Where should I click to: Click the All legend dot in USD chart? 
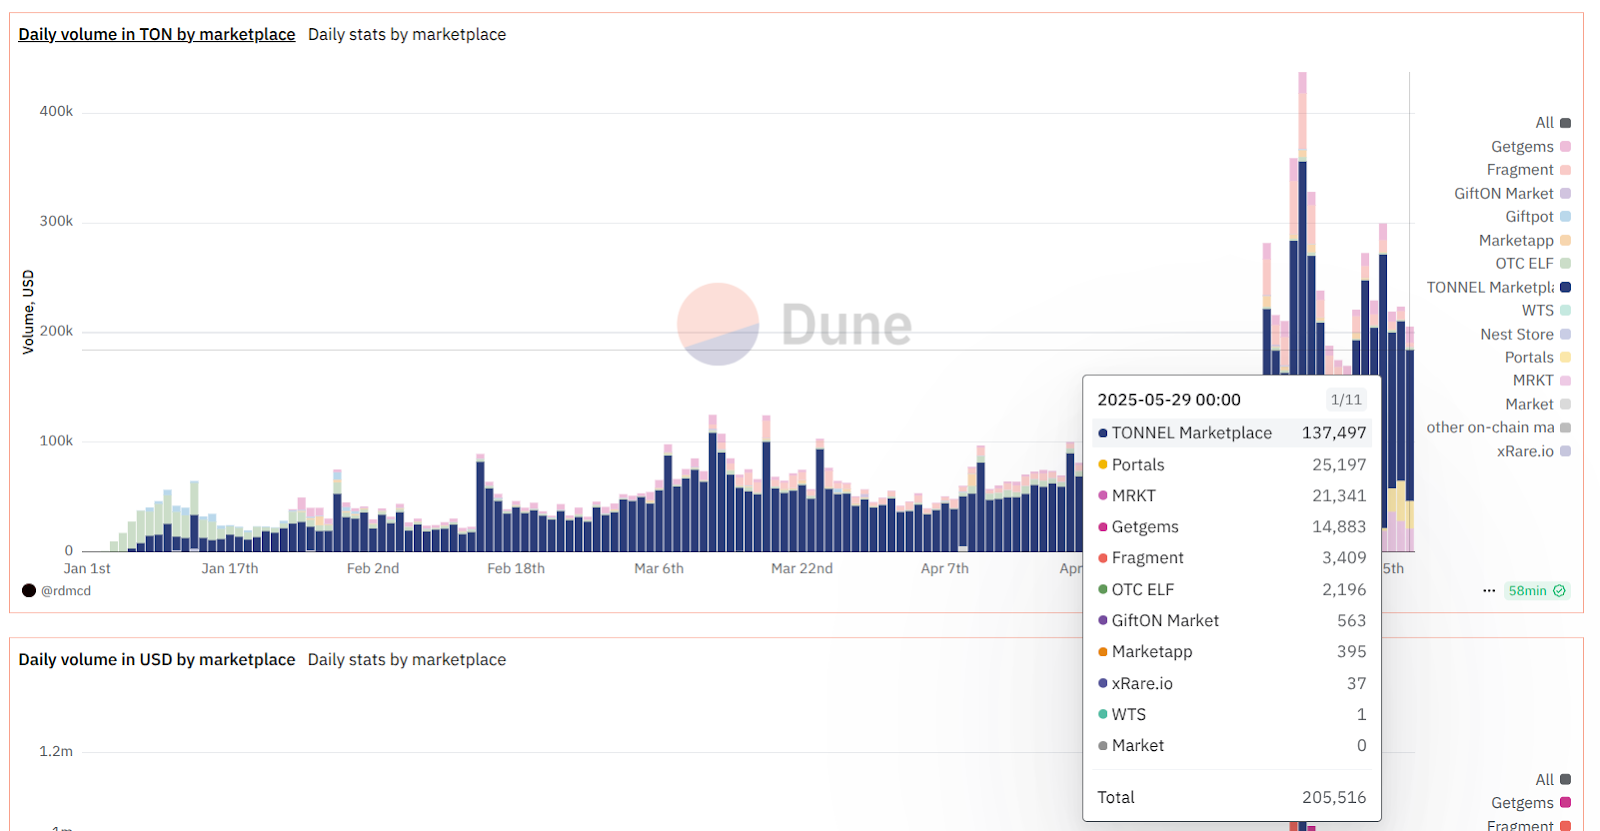[x=1565, y=780]
